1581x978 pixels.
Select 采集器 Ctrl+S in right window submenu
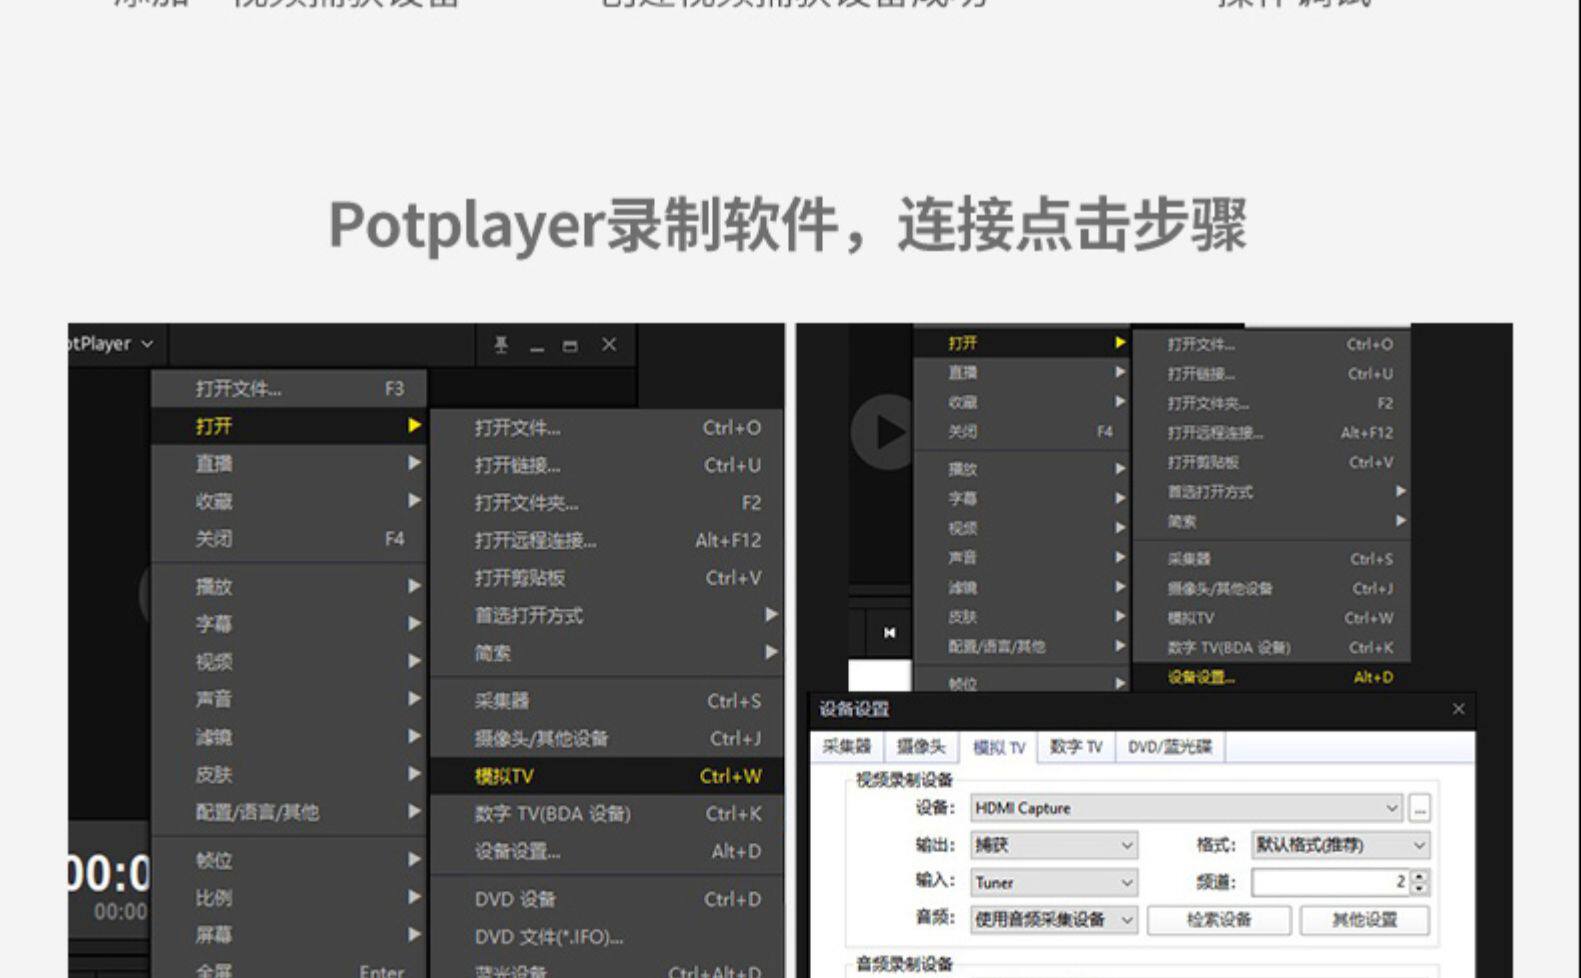point(1272,559)
